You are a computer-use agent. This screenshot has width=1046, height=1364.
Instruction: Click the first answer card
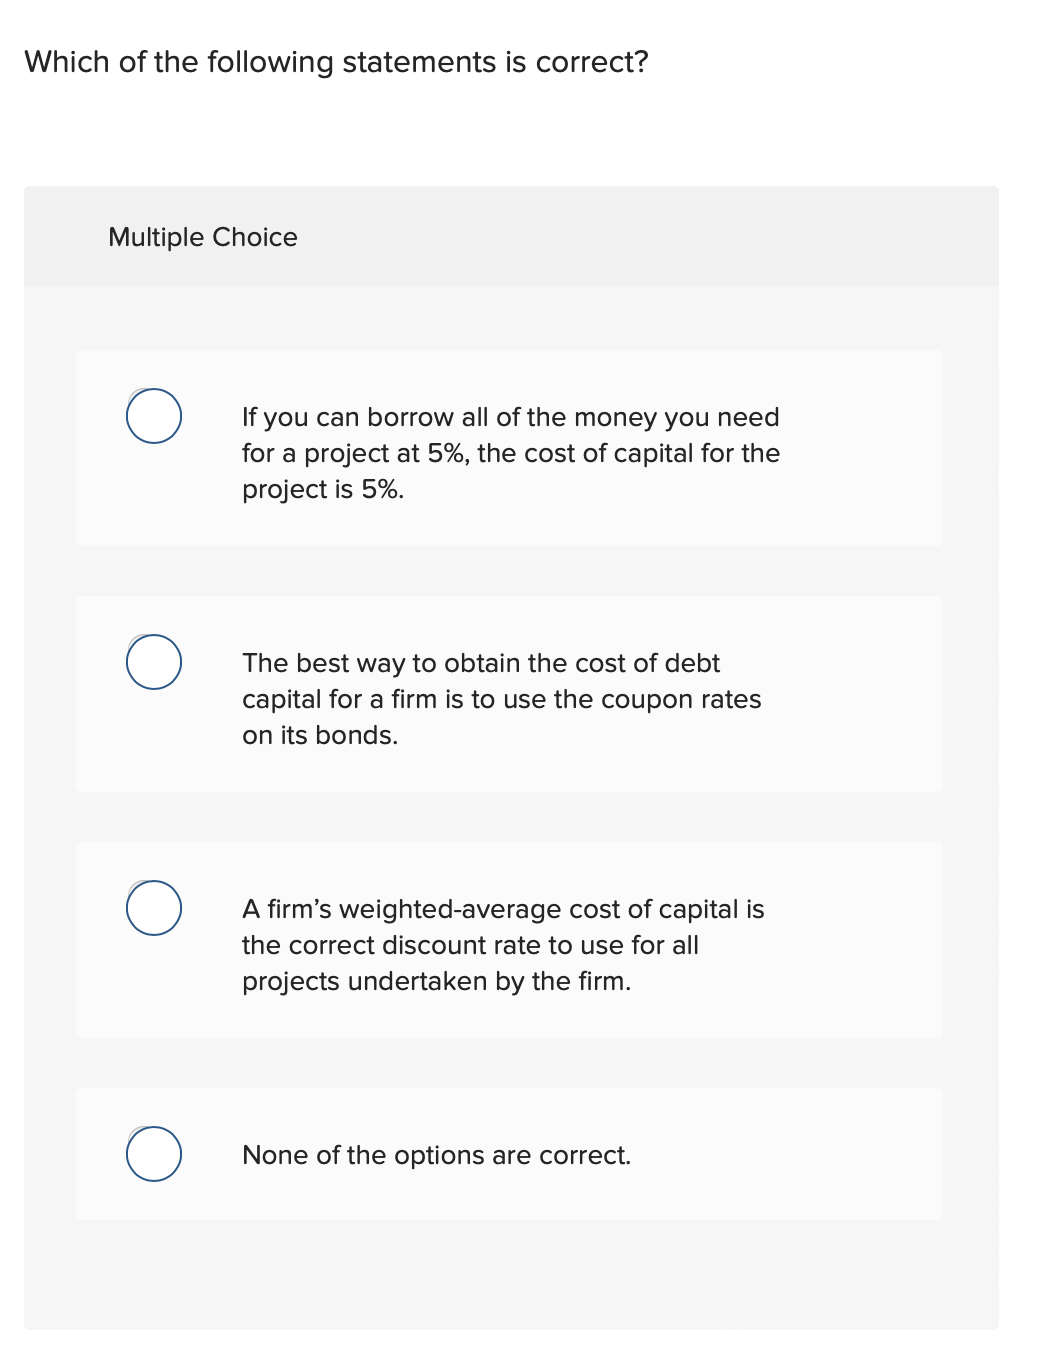click(510, 447)
